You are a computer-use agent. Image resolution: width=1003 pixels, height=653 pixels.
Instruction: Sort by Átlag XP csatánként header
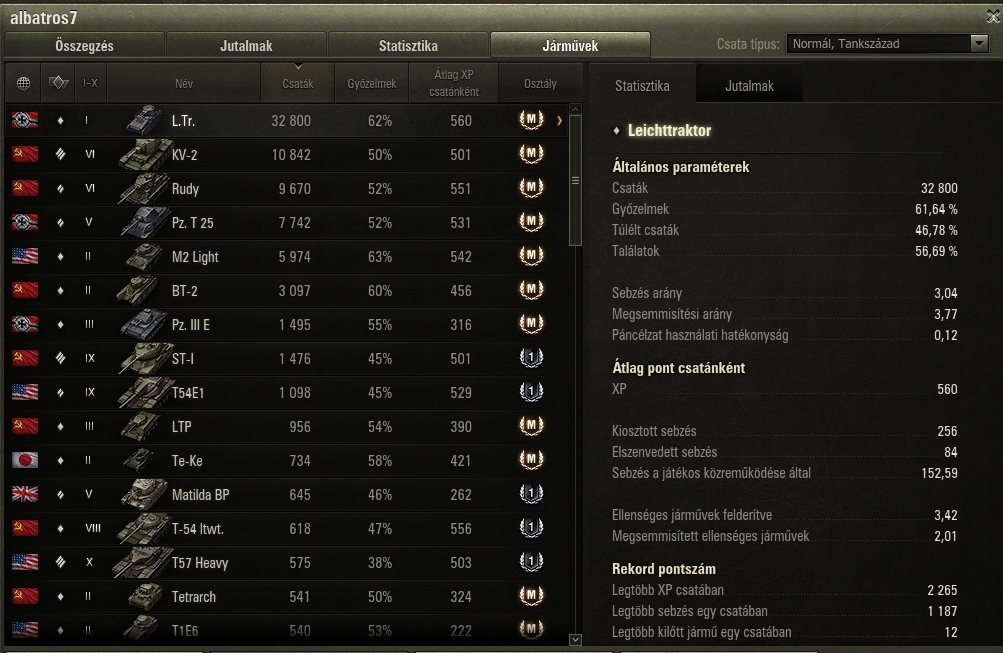pos(454,83)
